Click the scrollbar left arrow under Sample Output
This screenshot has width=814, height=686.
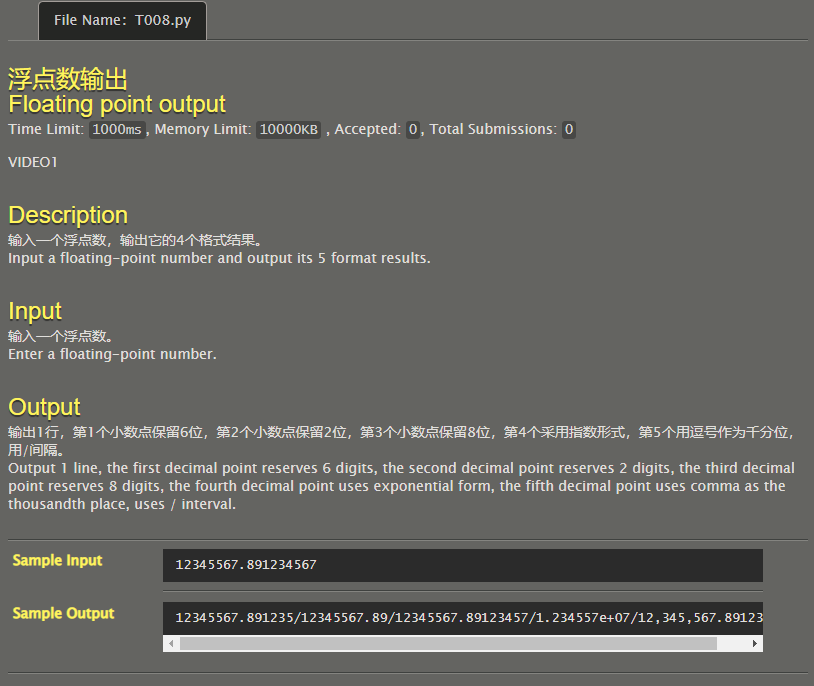170,643
